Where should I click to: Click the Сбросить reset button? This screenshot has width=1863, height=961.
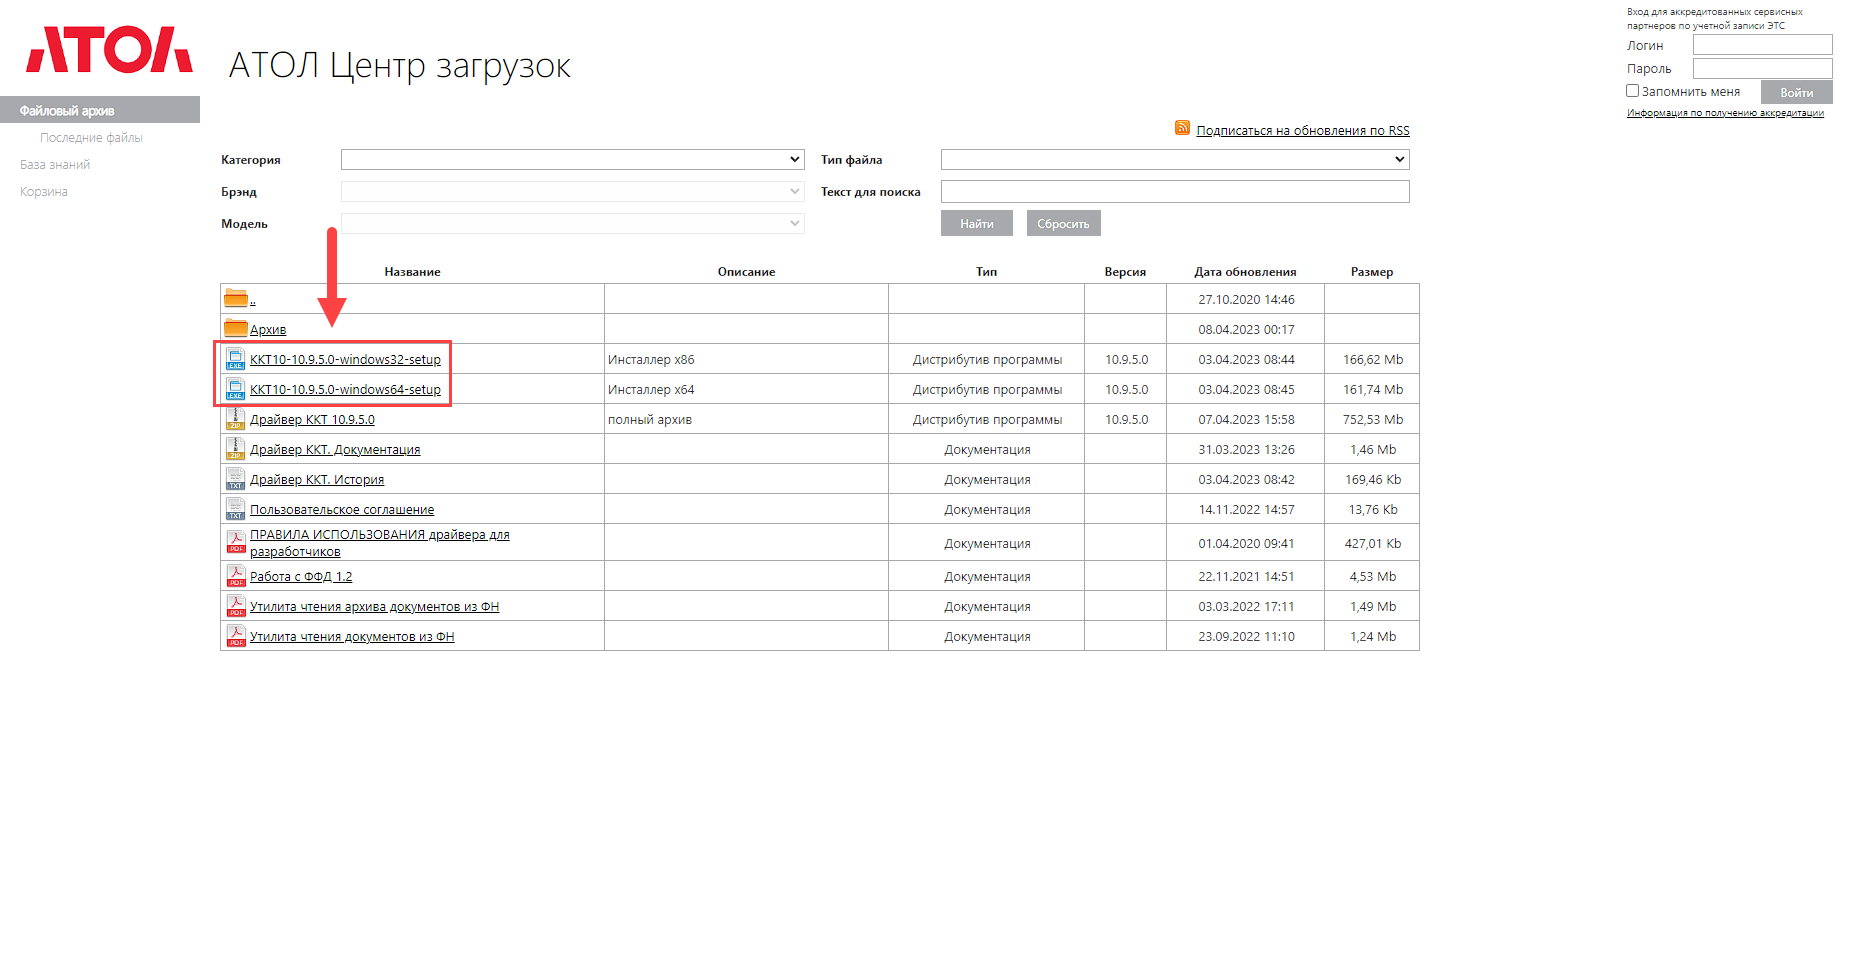1063,224
